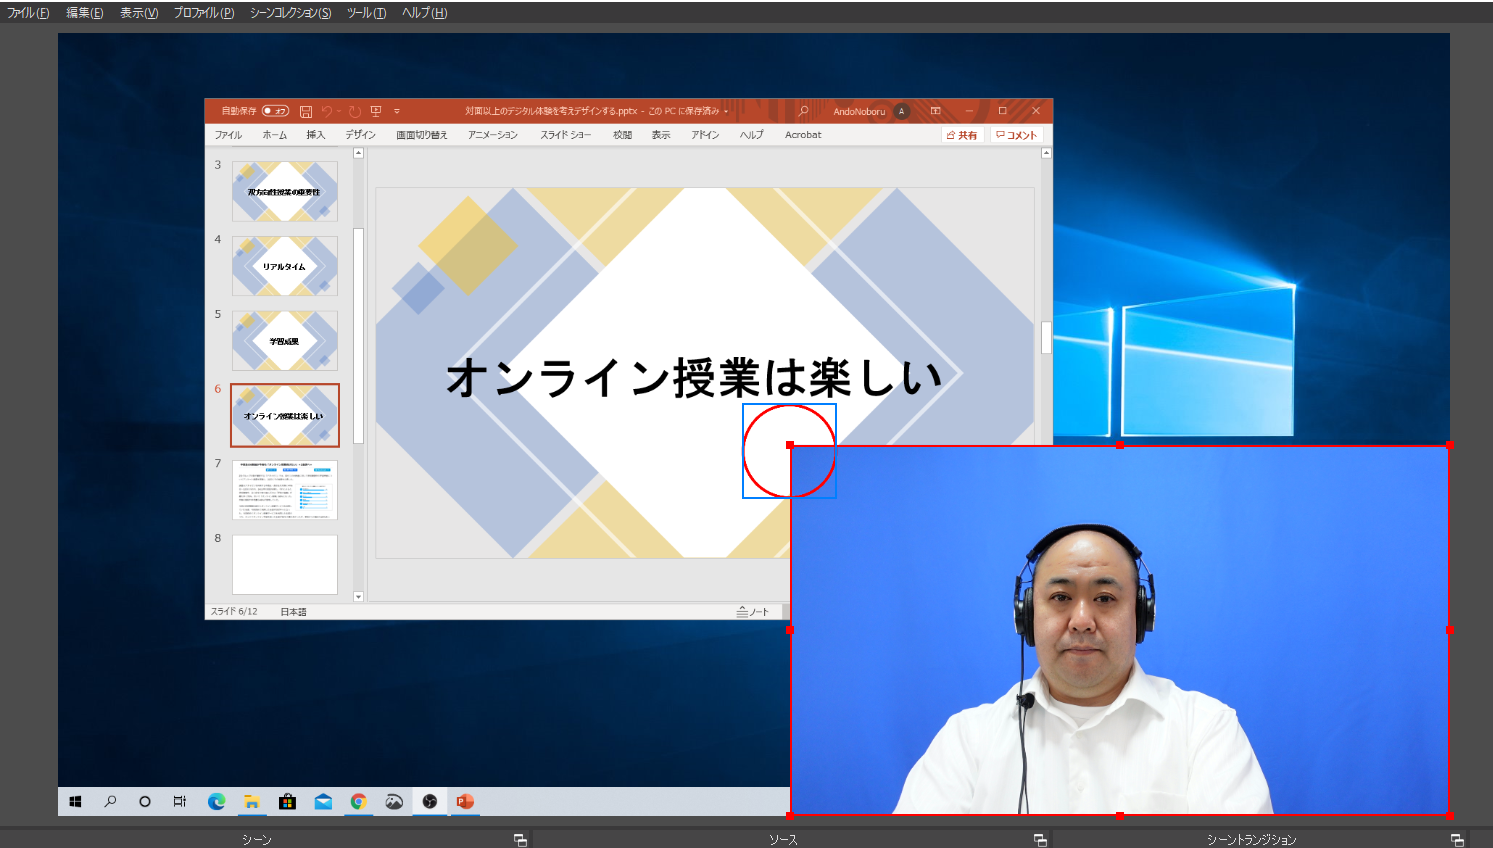
Task: Switch to the ホーム ribbon tab
Action: [275, 135]
